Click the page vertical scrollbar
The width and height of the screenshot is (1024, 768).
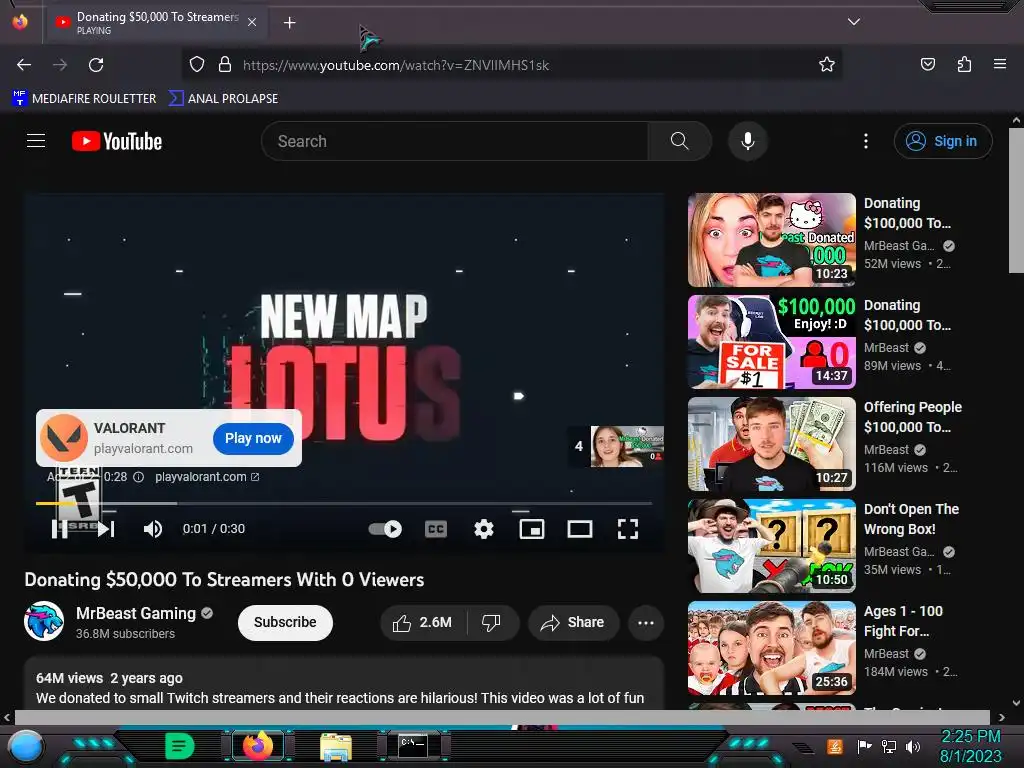pos(1016,200)
